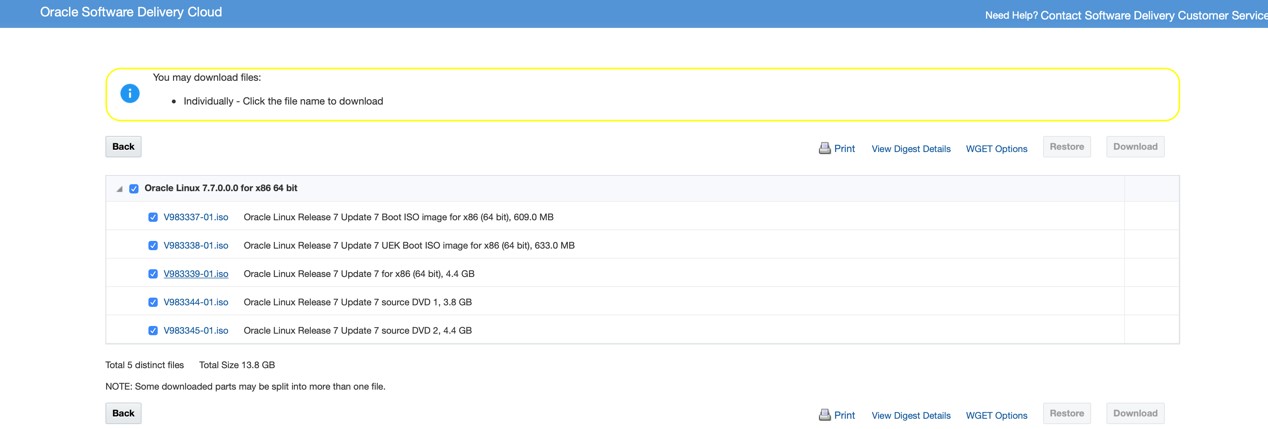This screenshot has width=1268, height=429.
Task: Download file V983345-01.iso
Action: (x=196, y=330)
